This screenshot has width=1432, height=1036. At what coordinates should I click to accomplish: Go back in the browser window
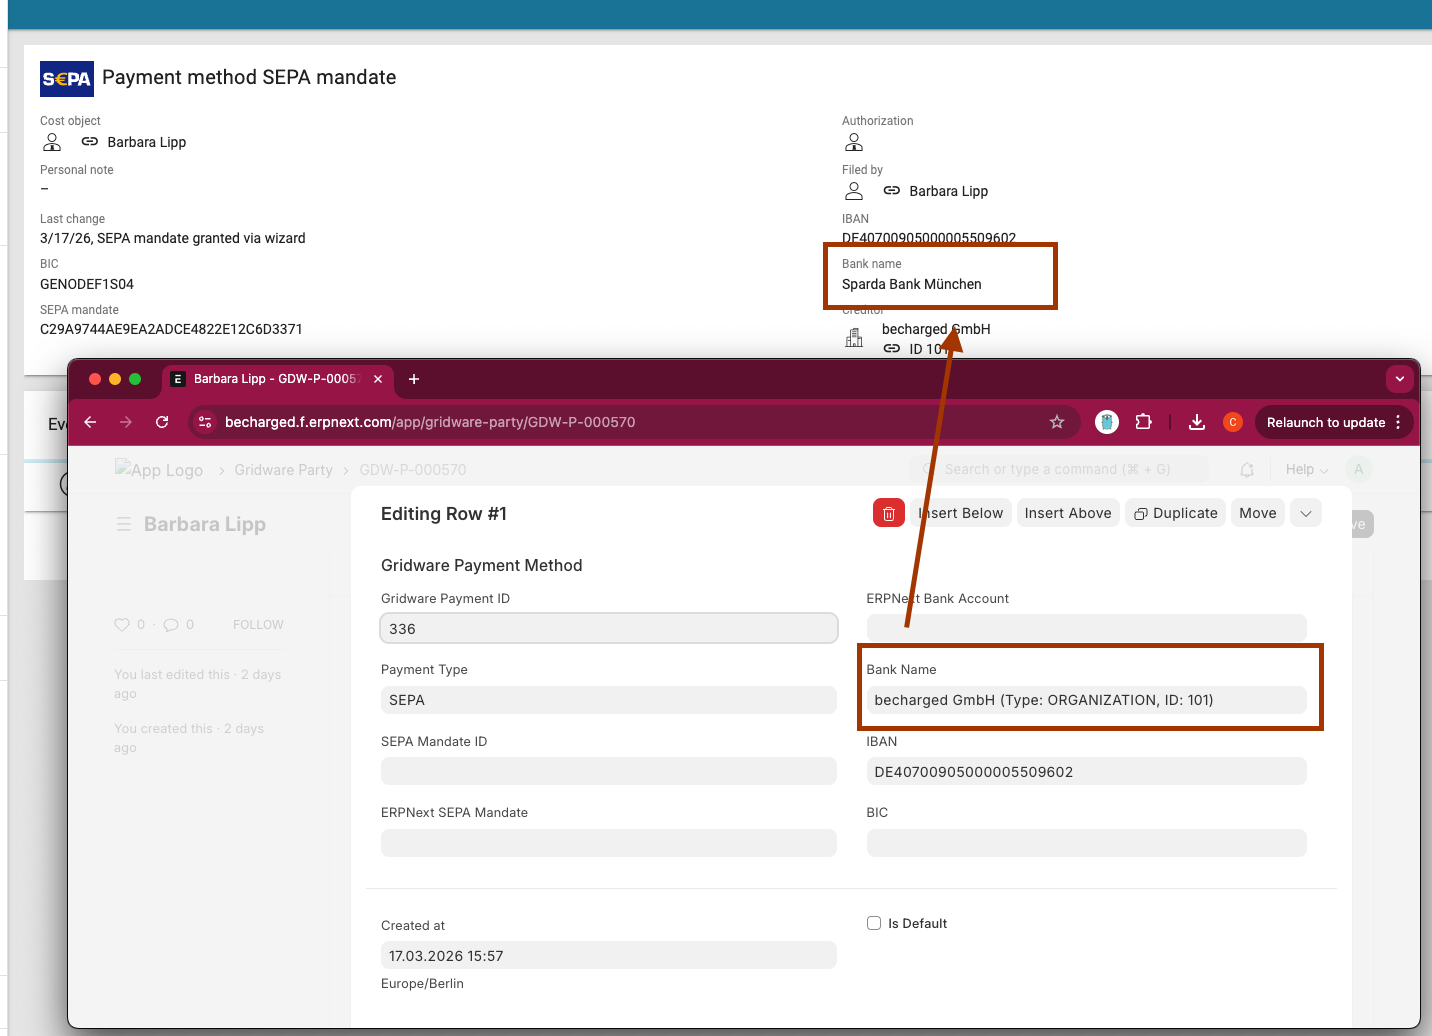90,422
